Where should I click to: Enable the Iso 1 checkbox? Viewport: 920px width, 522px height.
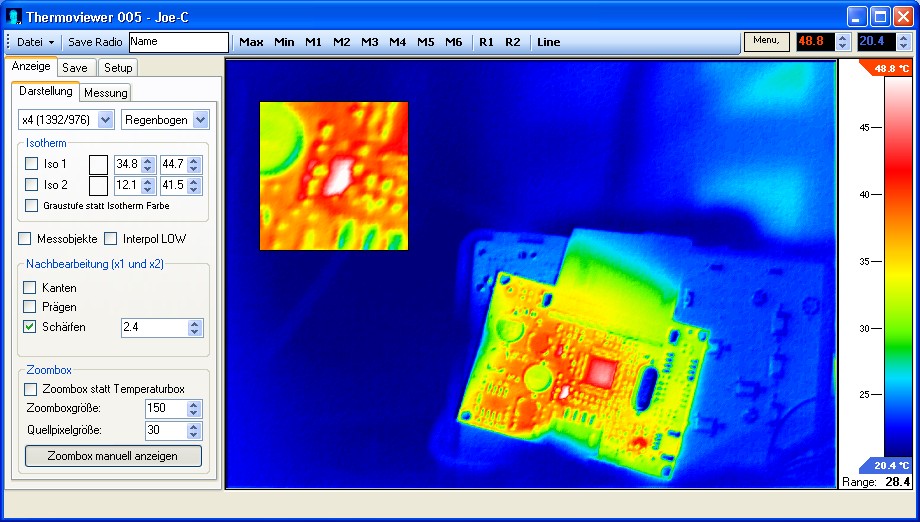tap(32, 164)
